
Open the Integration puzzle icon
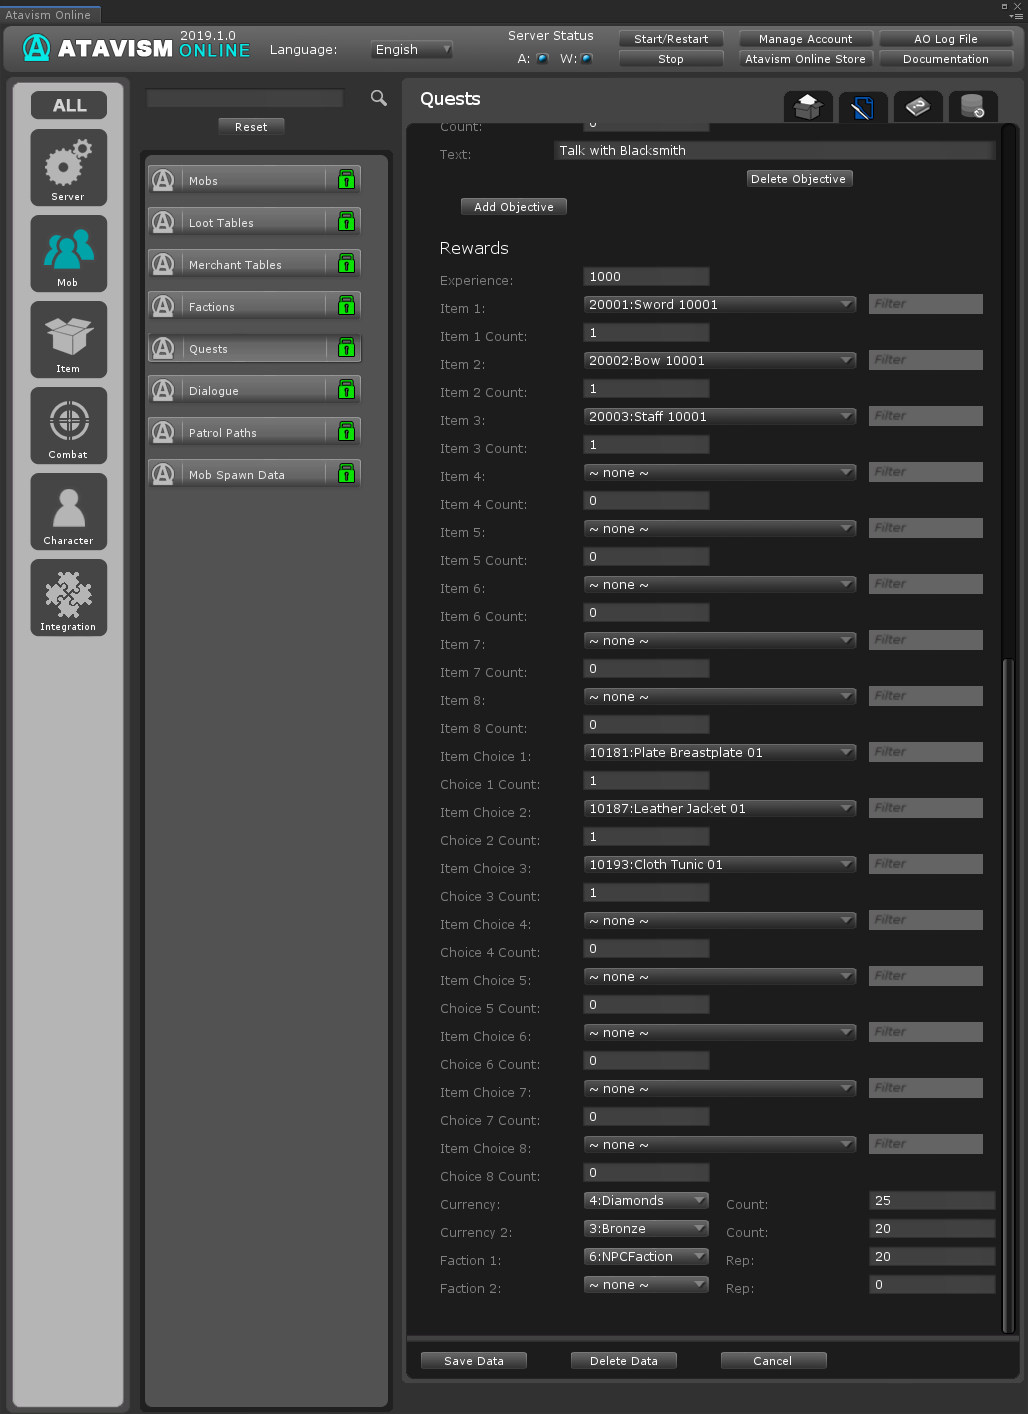68,597
